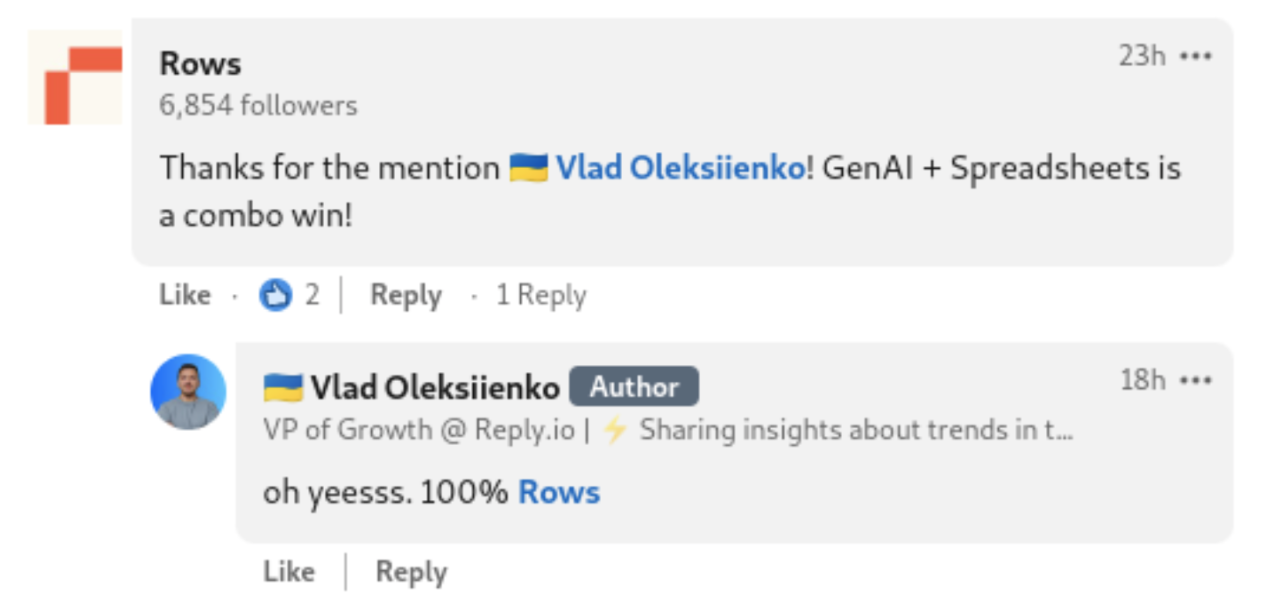The height and width of the screenshot is (614, 1262).
Task: Reply to the Rows comment
Action: (406, 295)
